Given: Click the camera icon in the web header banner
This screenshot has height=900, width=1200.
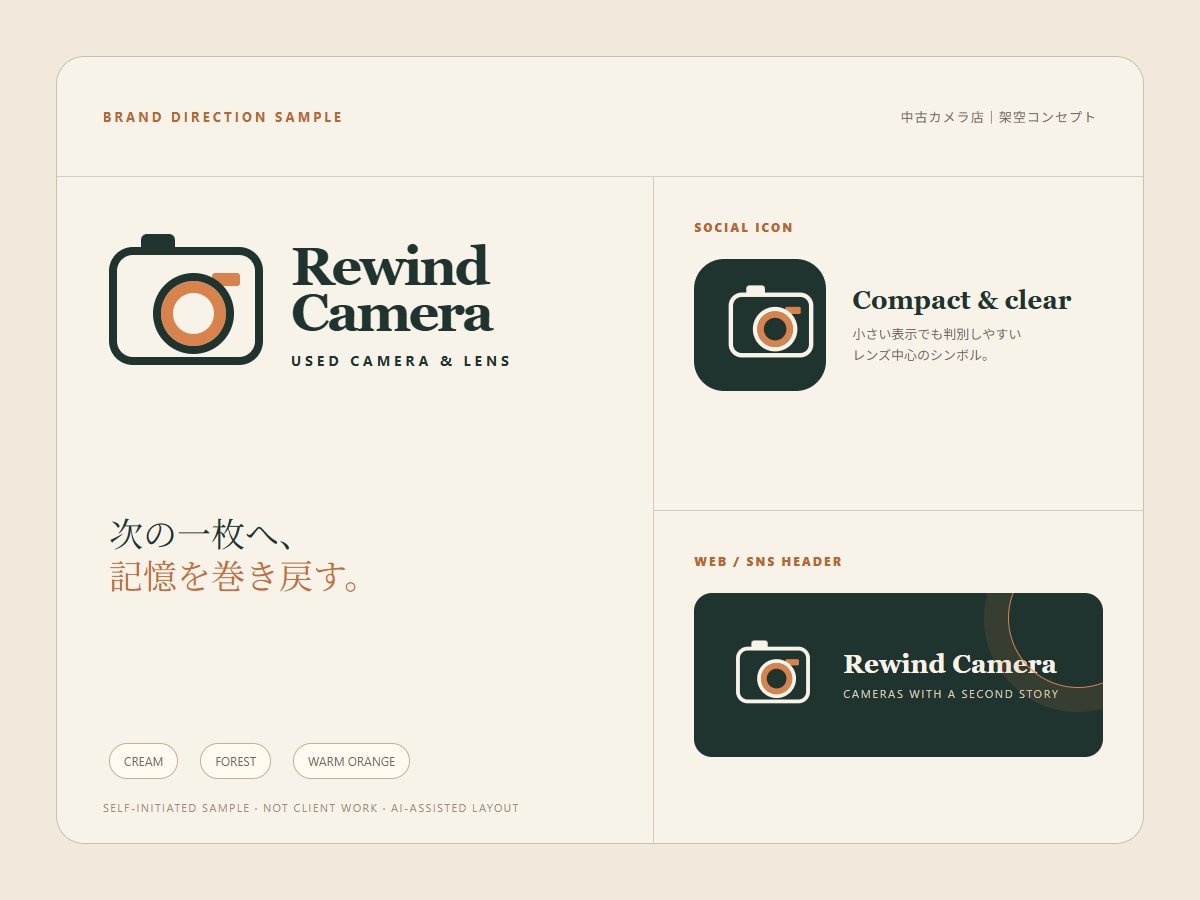Looking at the screenshot, I should point(773,672).
